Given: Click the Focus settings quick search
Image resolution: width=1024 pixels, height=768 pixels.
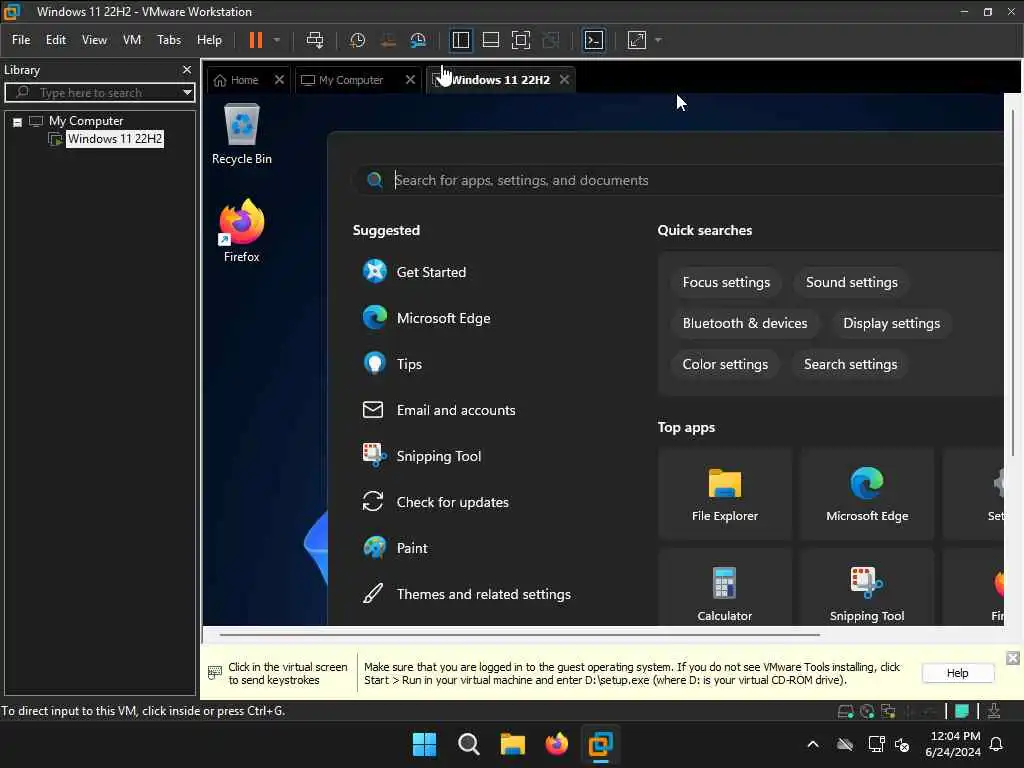Looking at the screenshot, I should (x=726, y=282).
